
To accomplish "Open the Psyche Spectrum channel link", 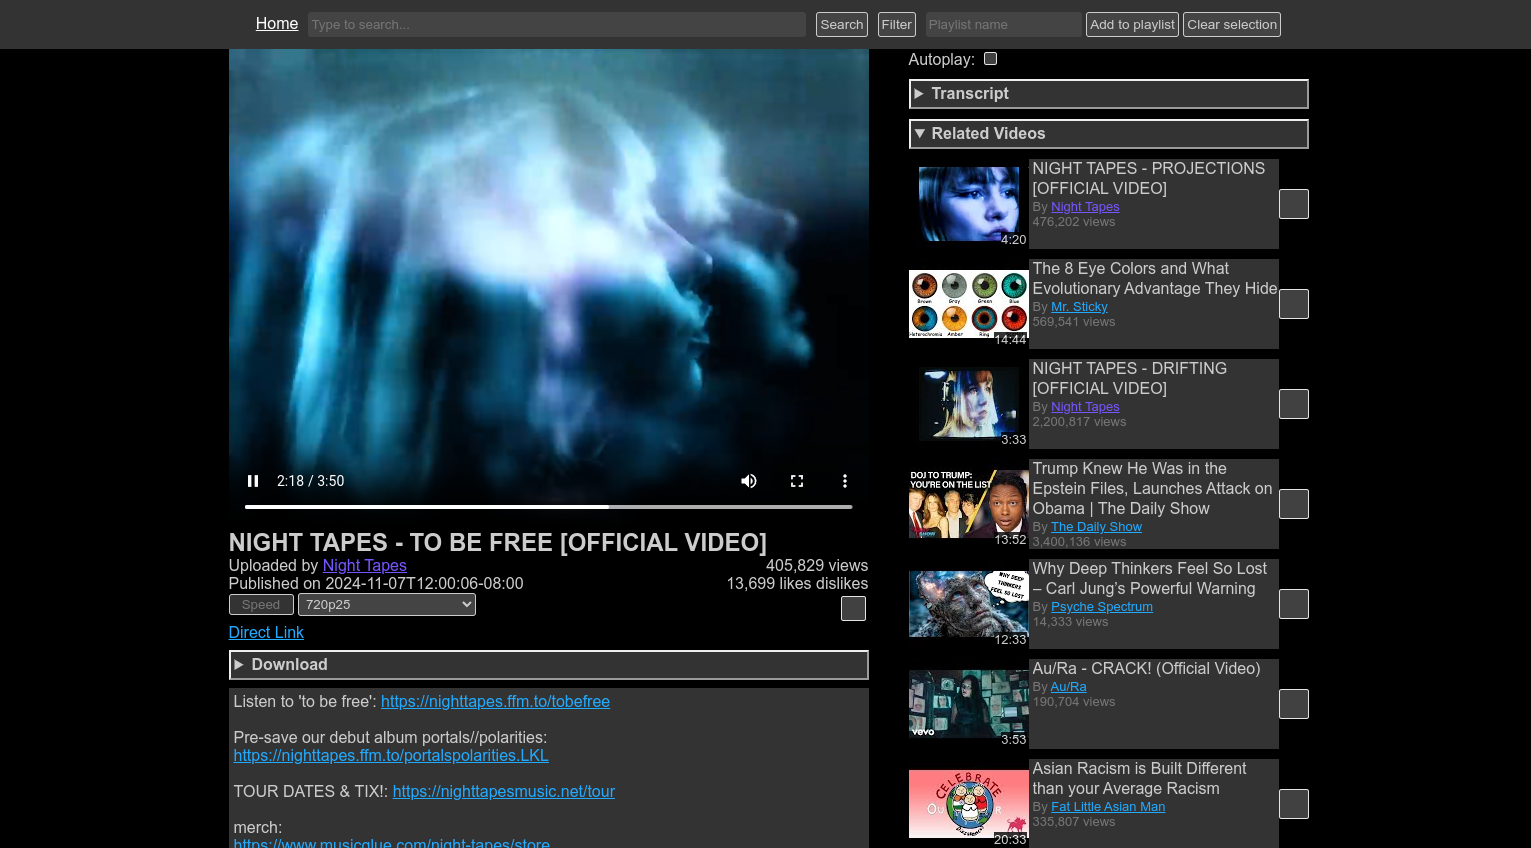I will pos(1102,607).
